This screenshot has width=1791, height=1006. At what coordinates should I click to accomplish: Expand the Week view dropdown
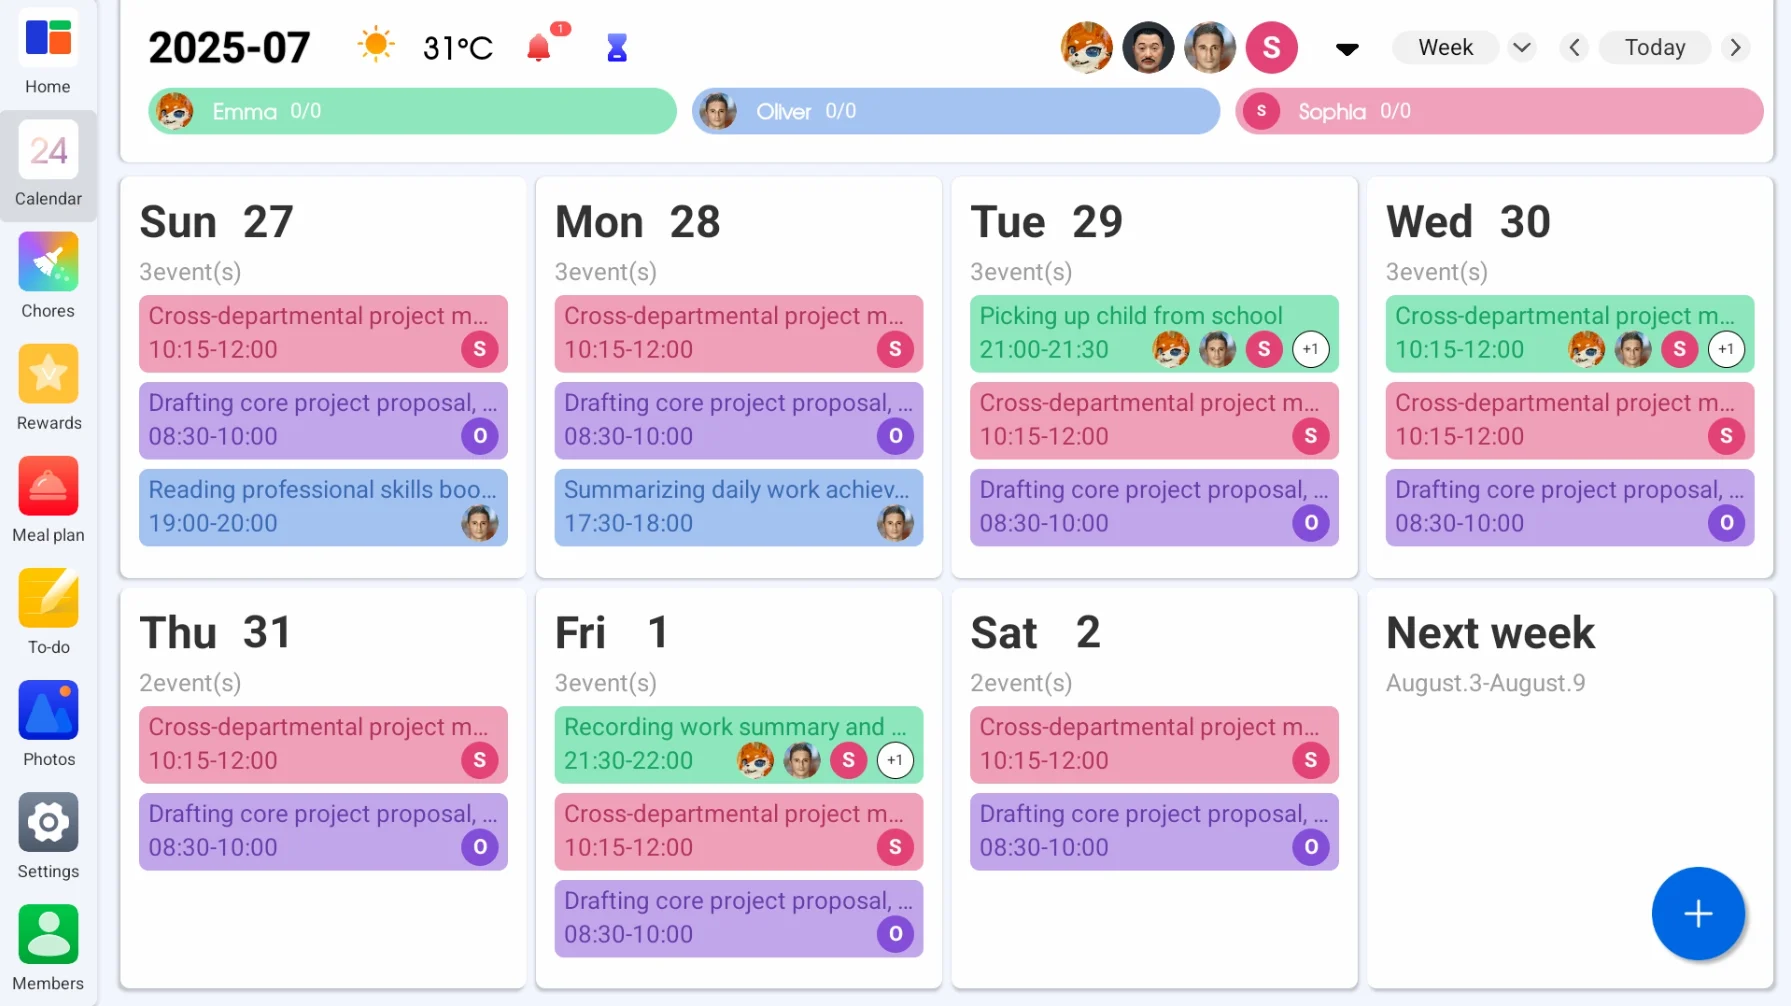pos(1521,47)
